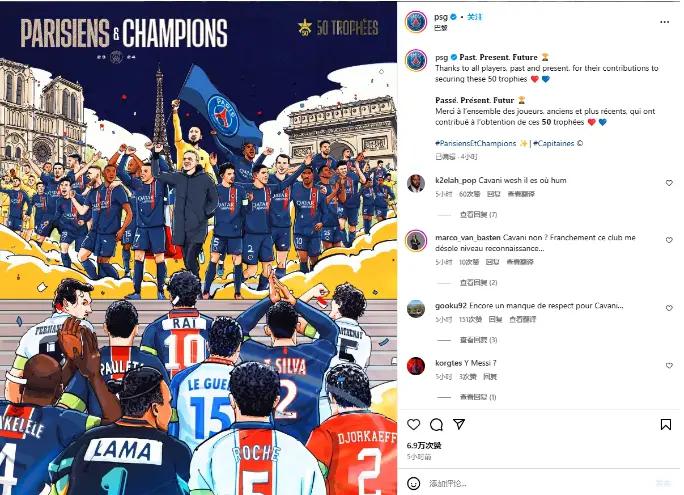Like korgtes' Messi comment
684x495 pixels.
coord(669,365)
